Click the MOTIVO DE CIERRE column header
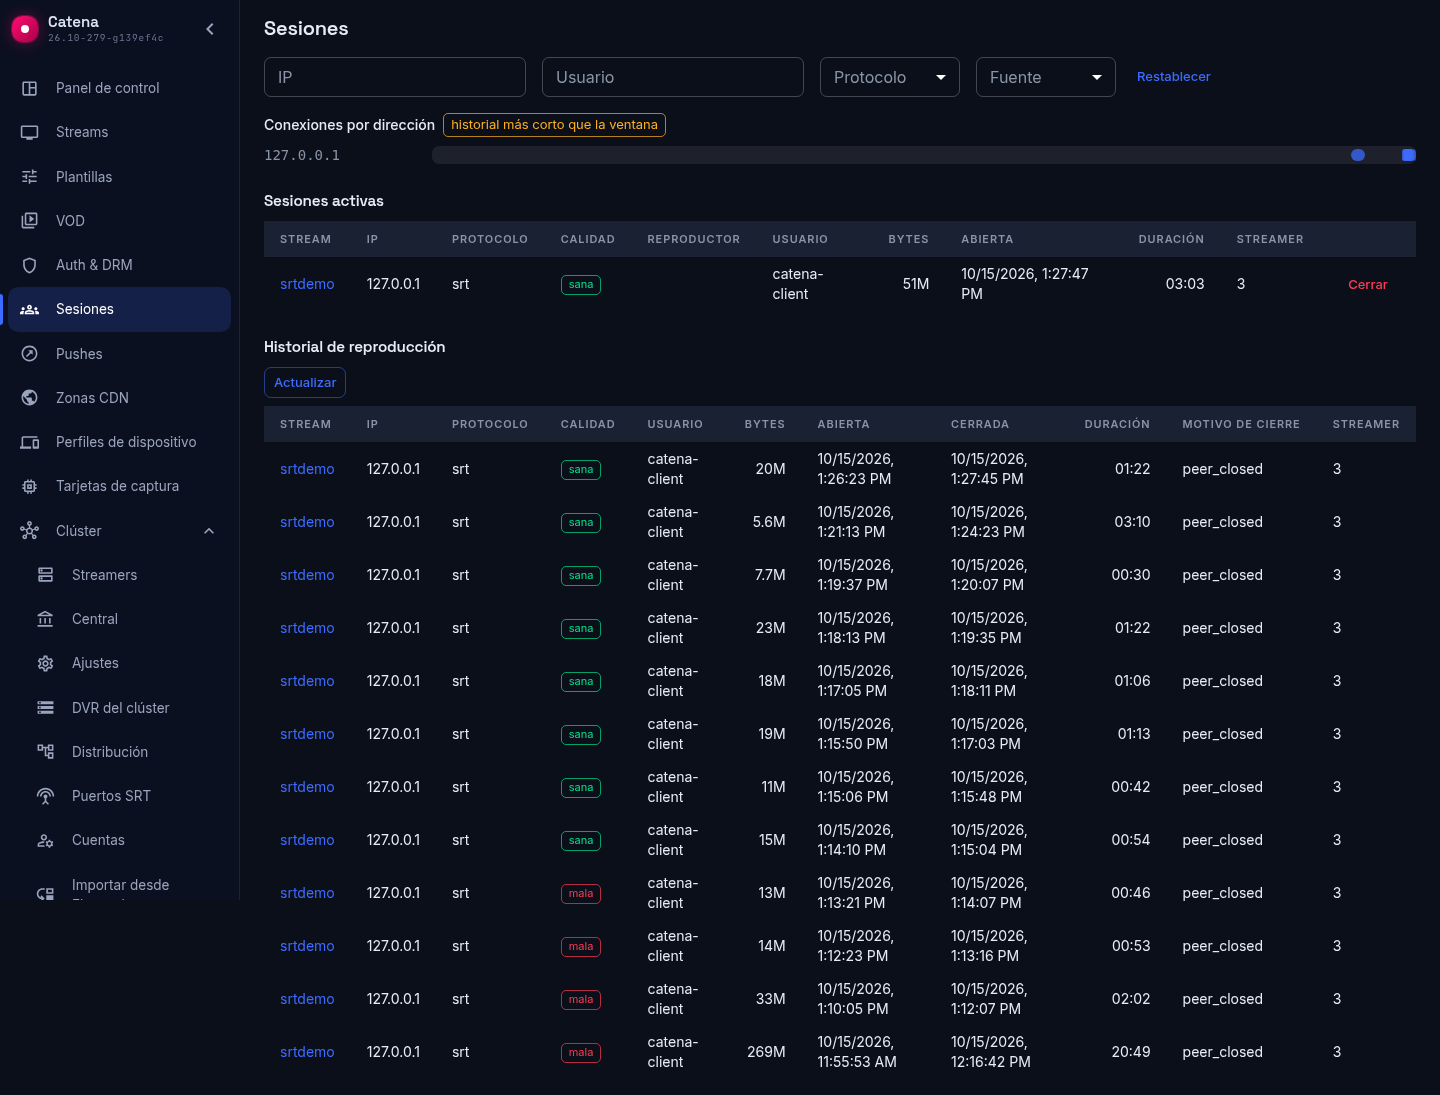The width and height of the screenshot is (1440, 1095). point(1241,424)
